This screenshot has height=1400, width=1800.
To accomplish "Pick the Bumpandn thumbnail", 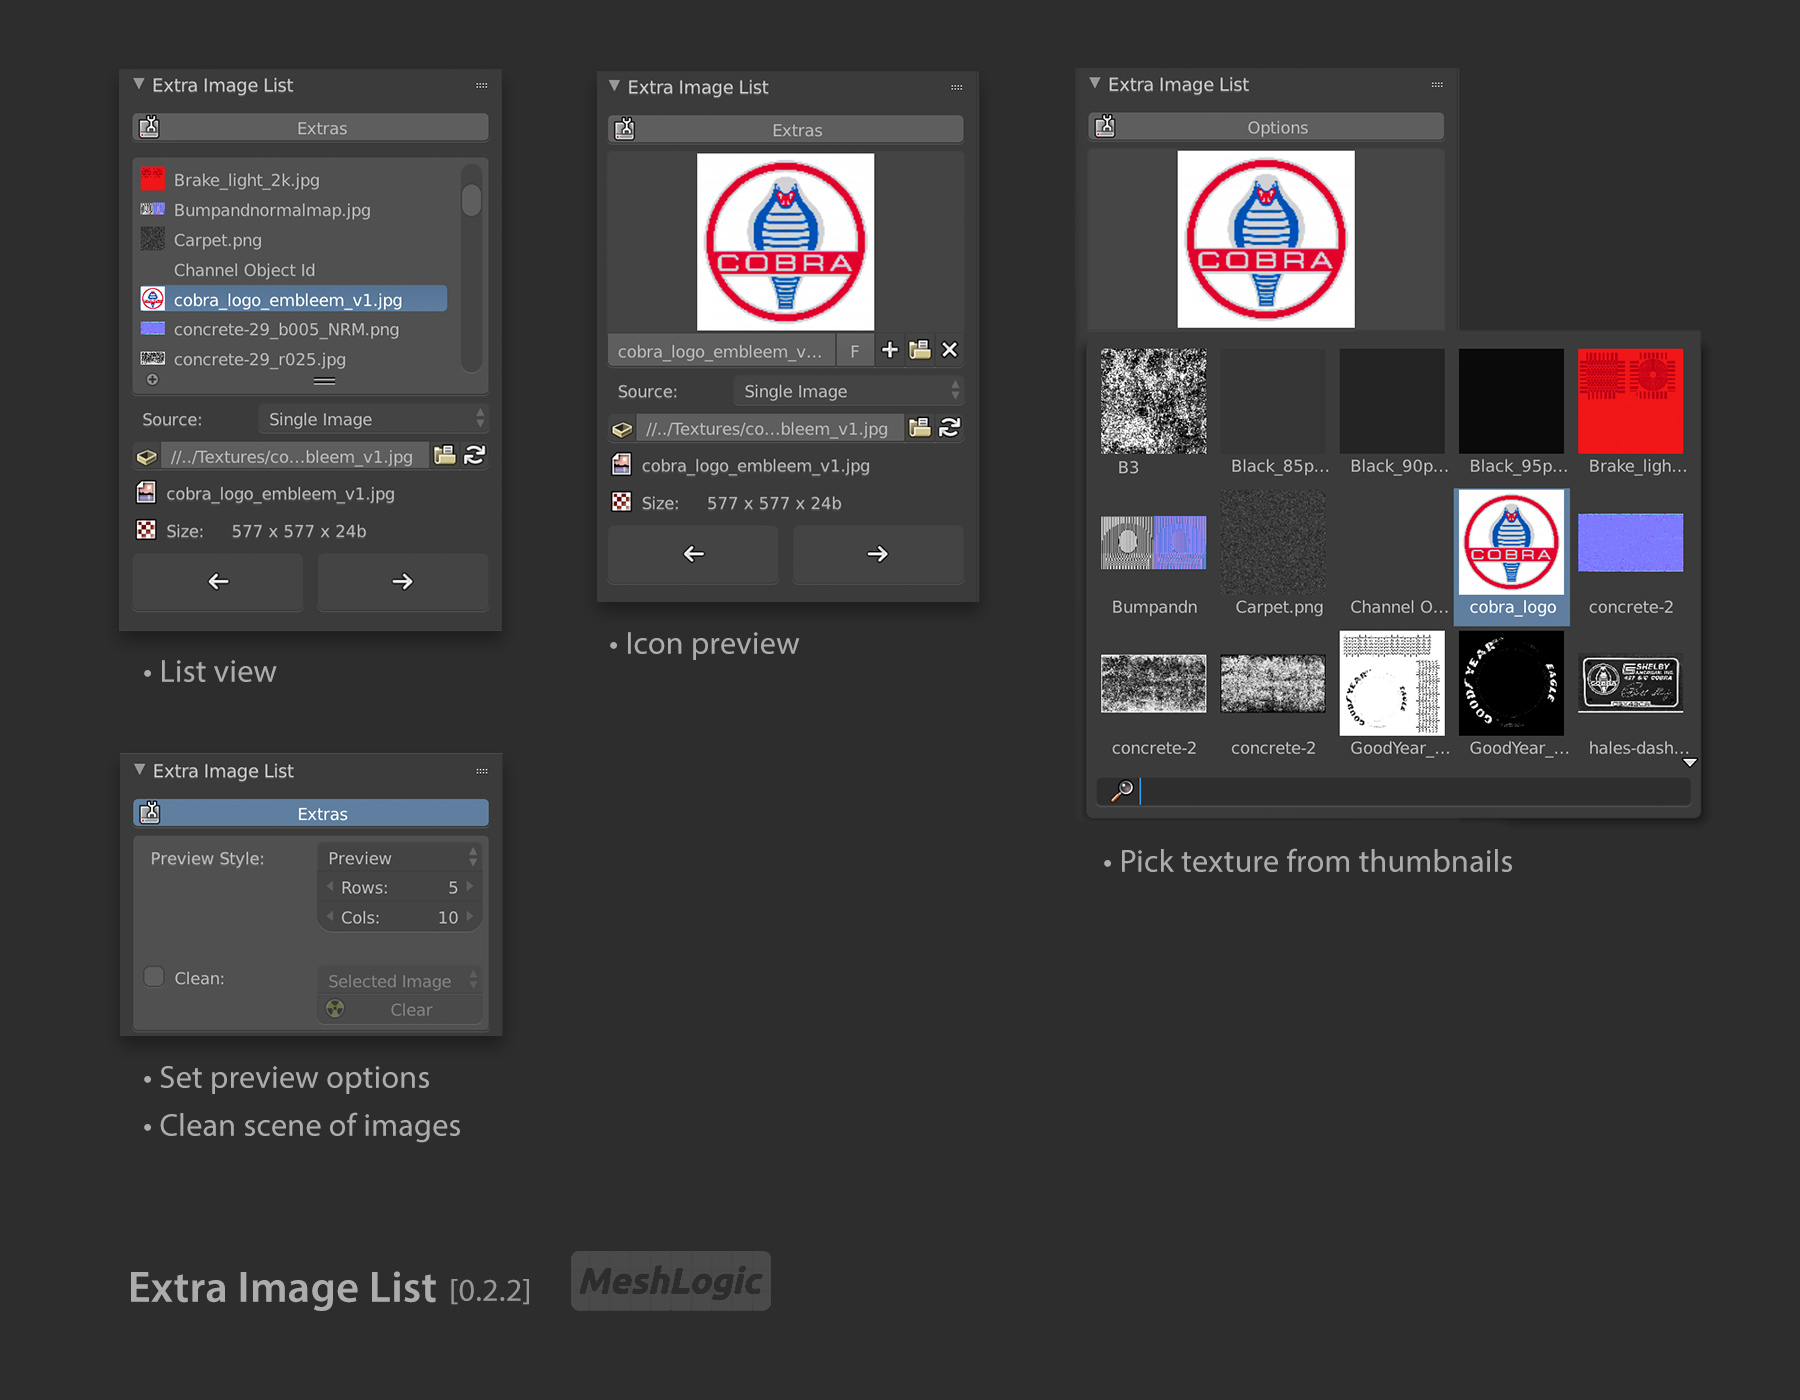I will (x=1154, y=556).
